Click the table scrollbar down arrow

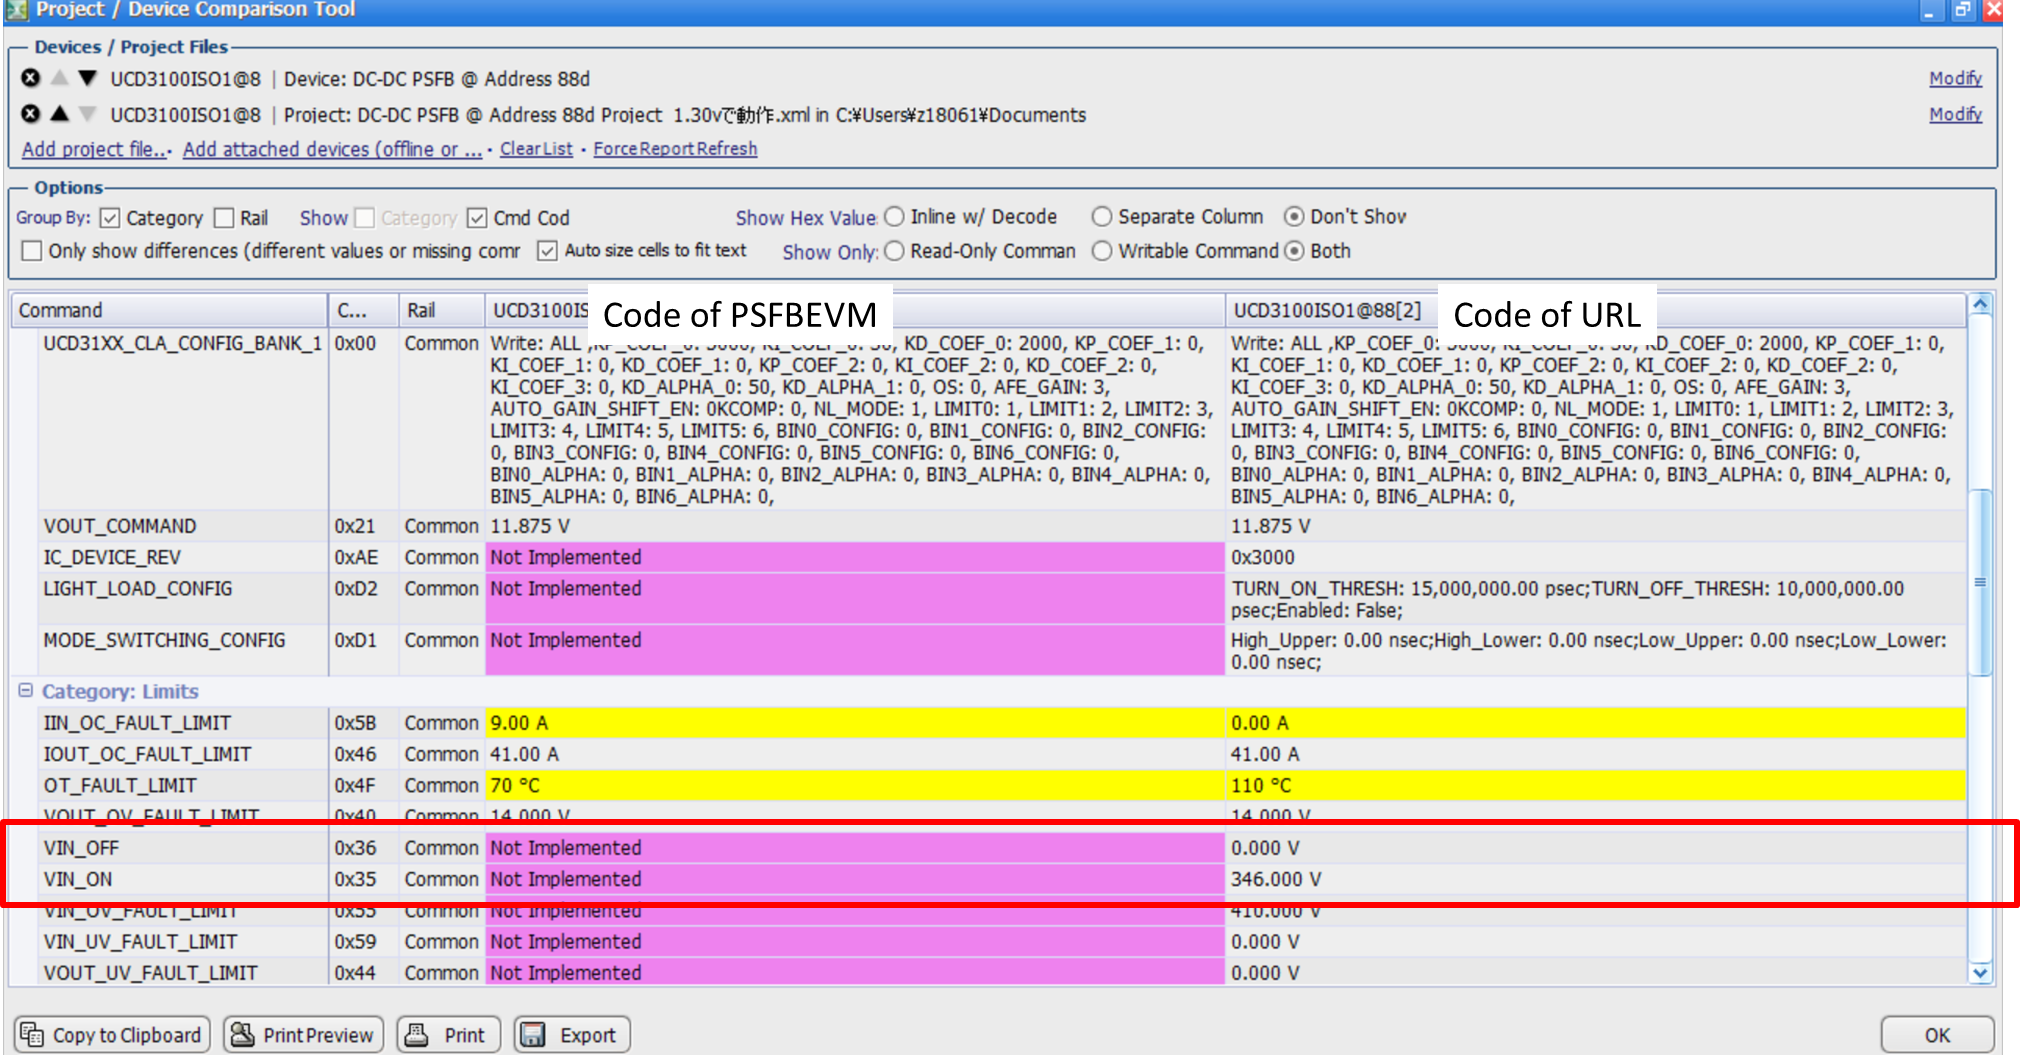coord(1980,972)
